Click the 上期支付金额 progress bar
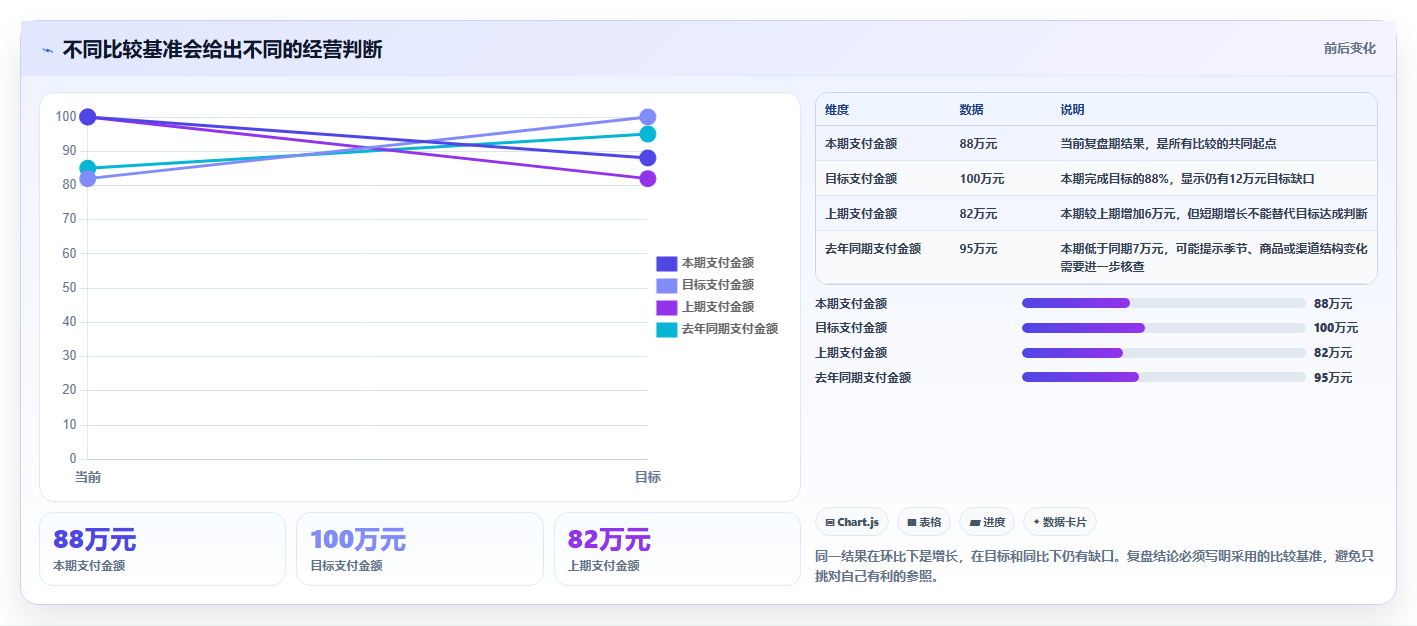Viewport: 1417px width, 626px height. click(1164, 353)
